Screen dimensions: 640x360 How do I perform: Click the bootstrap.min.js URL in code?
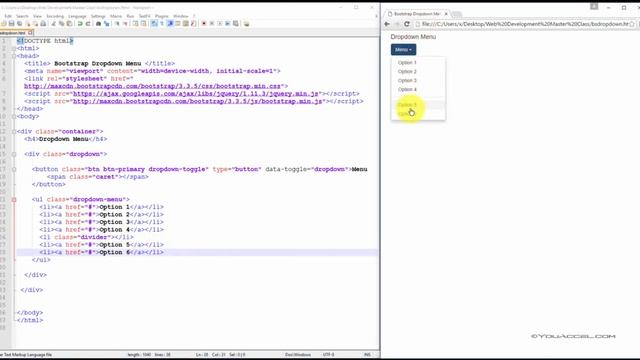[x=198, y=101]
